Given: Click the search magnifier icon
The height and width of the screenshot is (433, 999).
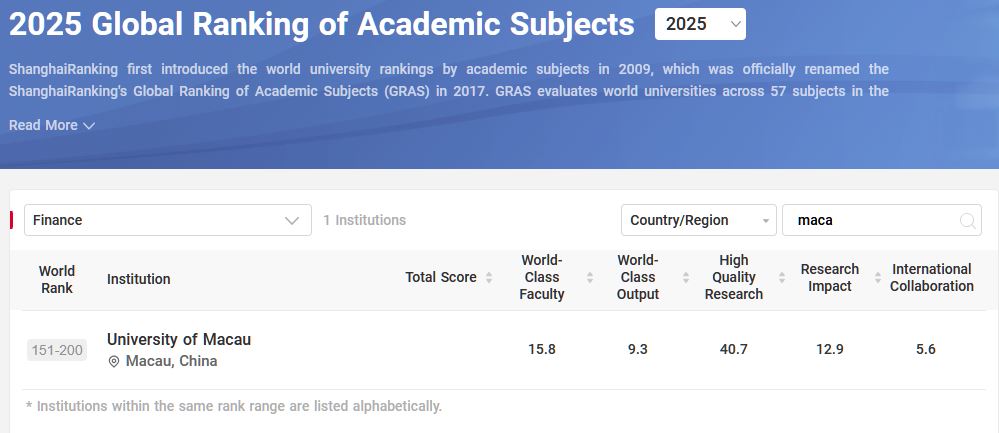Looking at the screenshot, I should [967, 221].
